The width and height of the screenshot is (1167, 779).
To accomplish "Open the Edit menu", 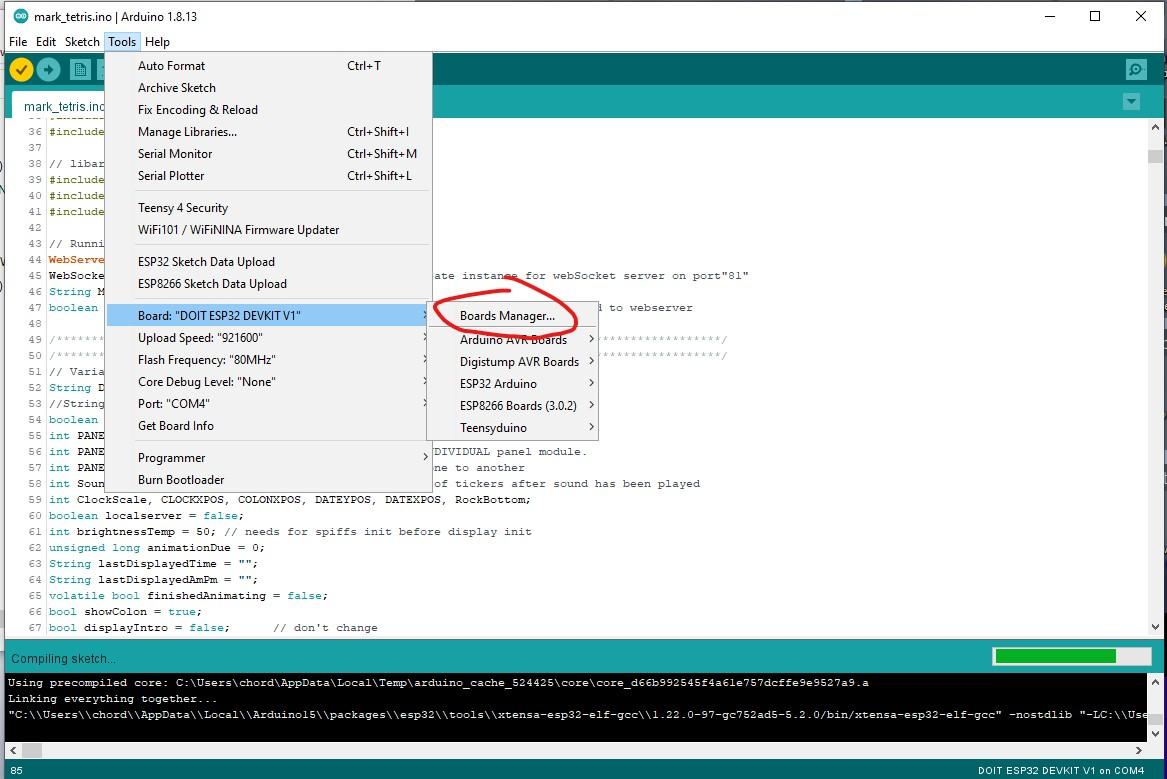I will pyautogui.click(x=45, y=42).
